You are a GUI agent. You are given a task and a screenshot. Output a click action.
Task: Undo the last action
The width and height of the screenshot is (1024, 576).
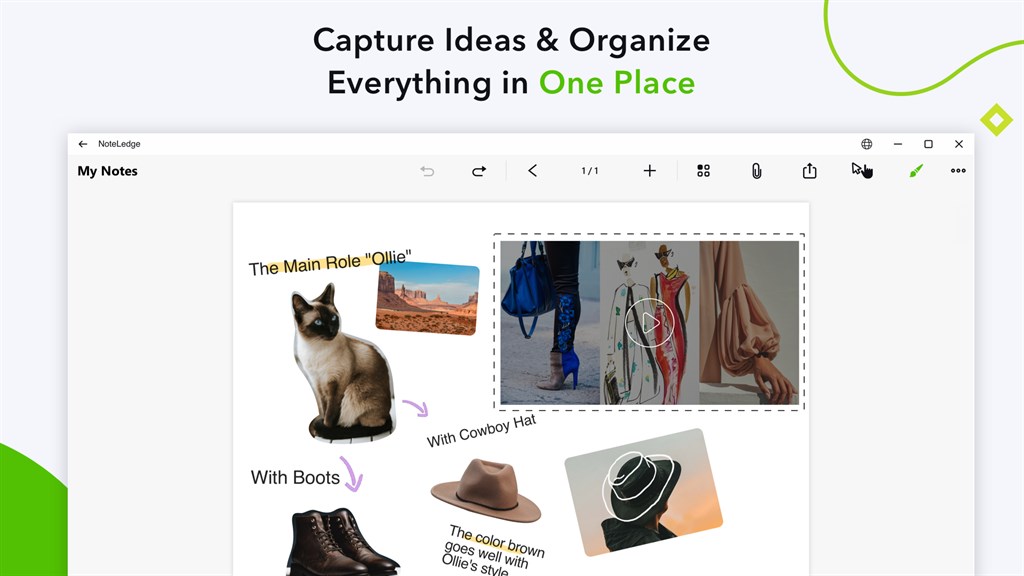click(427, 171)
